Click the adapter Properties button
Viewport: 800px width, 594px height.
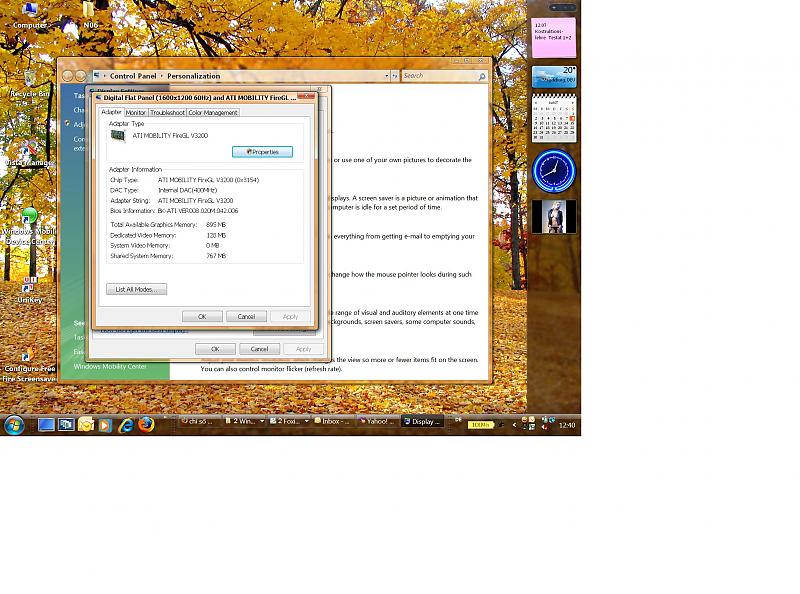click(x=262, y=152)
